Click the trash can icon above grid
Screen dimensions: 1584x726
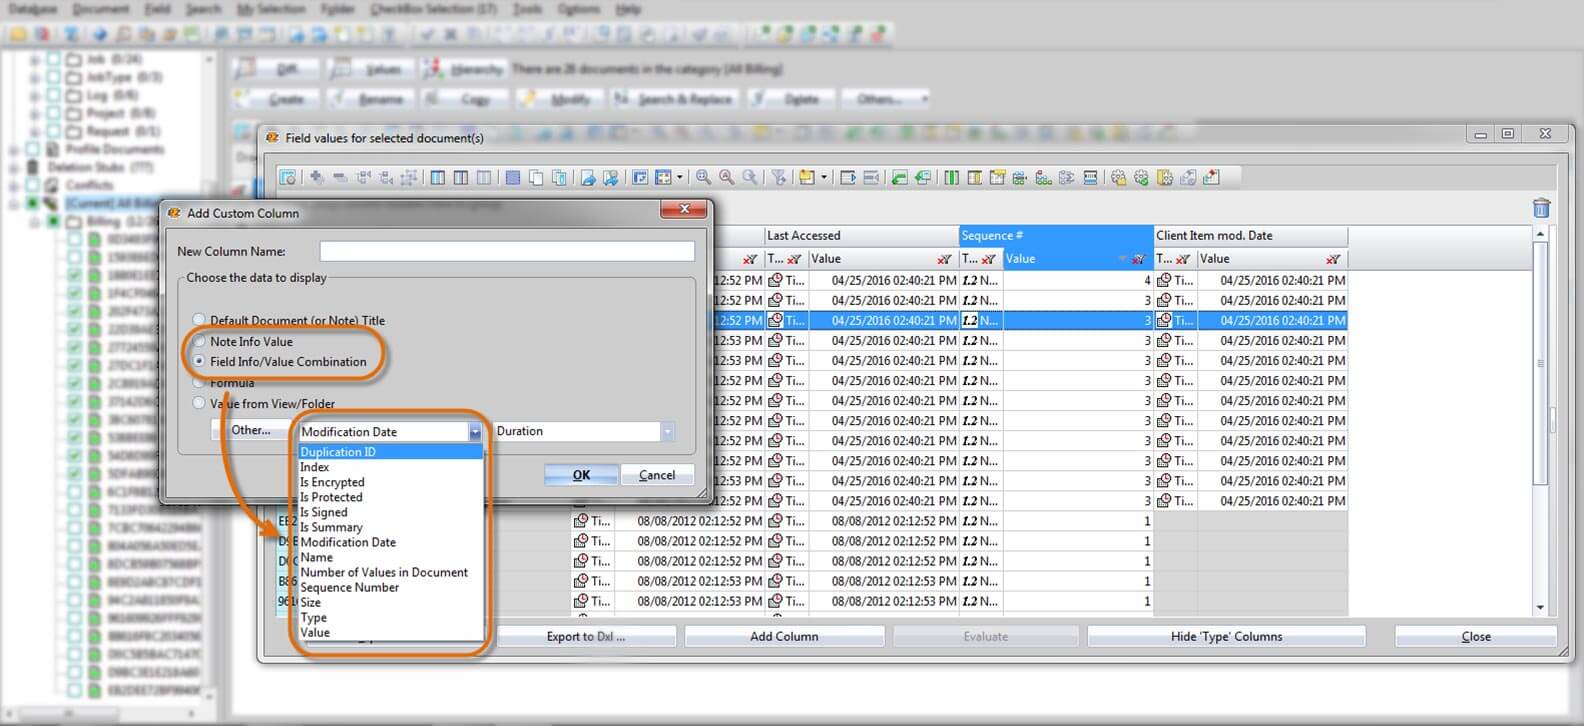(1541, 208)
